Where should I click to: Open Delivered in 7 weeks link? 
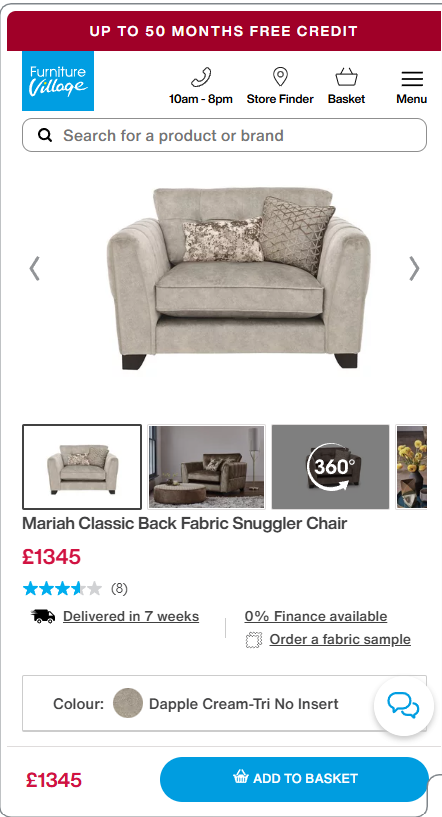click(131, 616)
